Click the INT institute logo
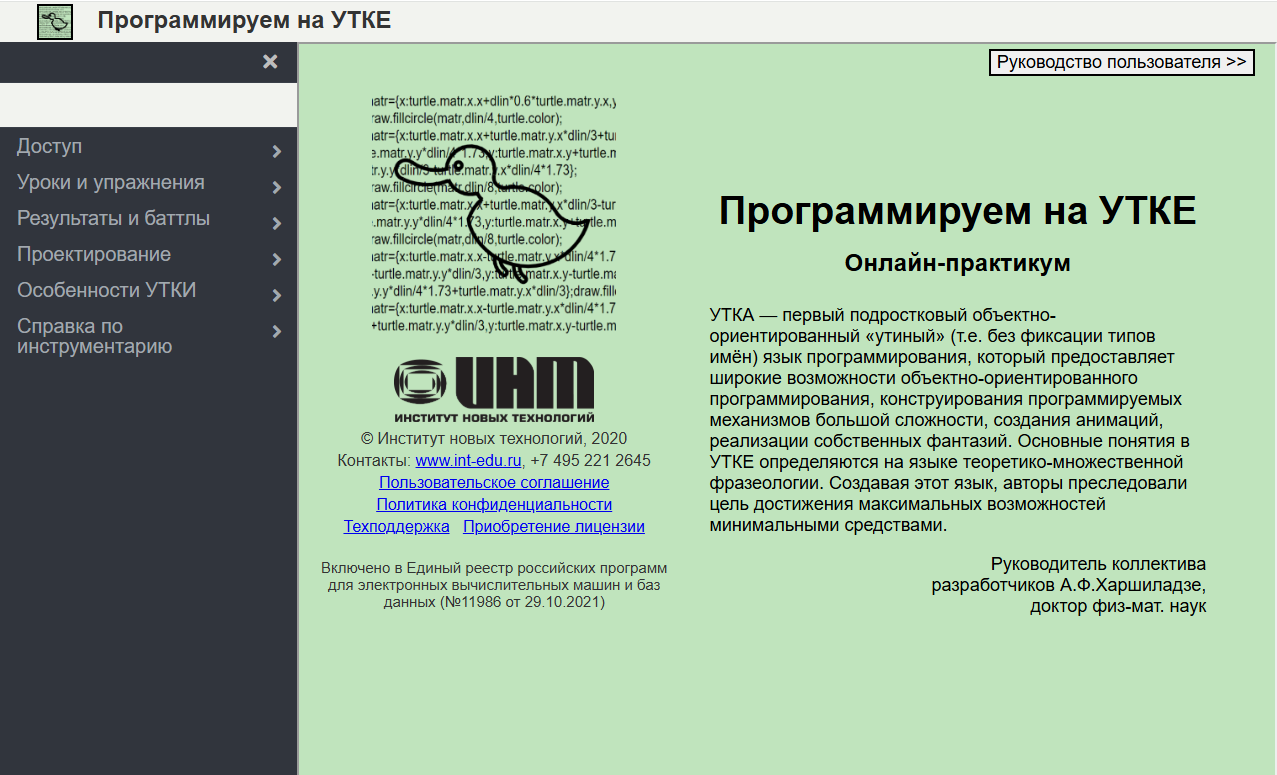 tap(494, 389)
